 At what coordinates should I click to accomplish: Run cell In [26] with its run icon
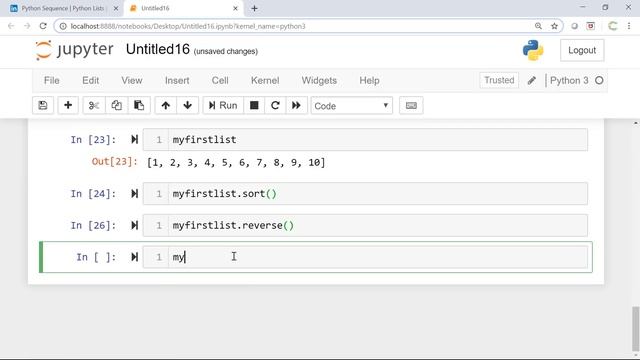coord(134,225)
